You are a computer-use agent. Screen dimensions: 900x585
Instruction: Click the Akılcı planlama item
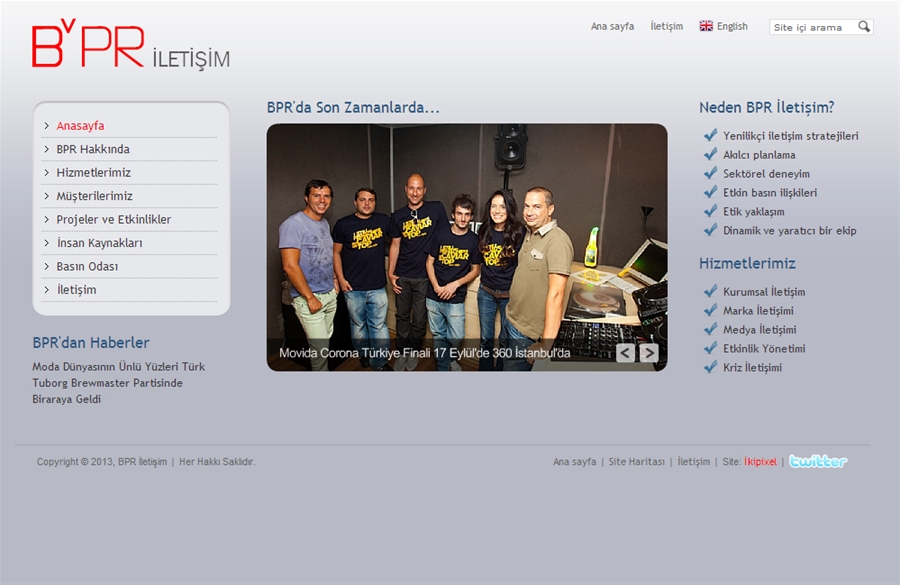click(x=759, y=155)
